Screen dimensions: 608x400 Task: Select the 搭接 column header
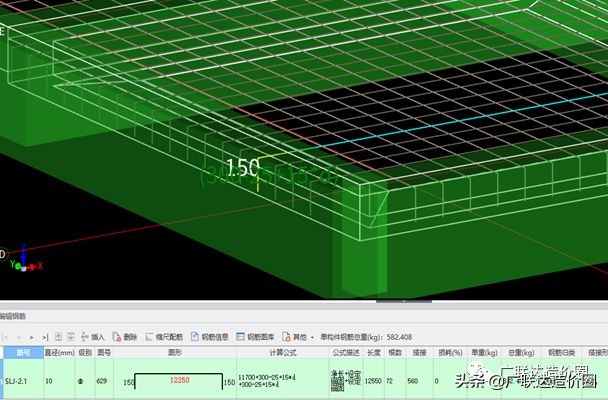coord(420,353)
